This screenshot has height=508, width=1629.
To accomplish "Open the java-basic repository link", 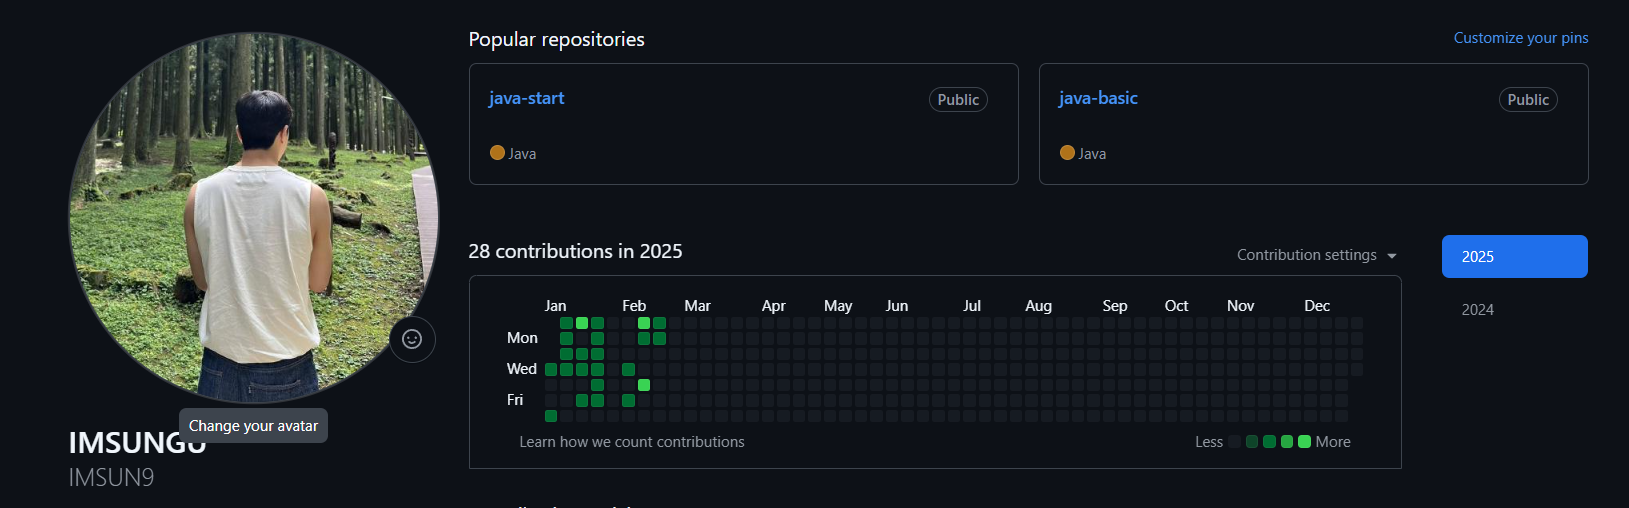I will click(x=1098, y=98).
